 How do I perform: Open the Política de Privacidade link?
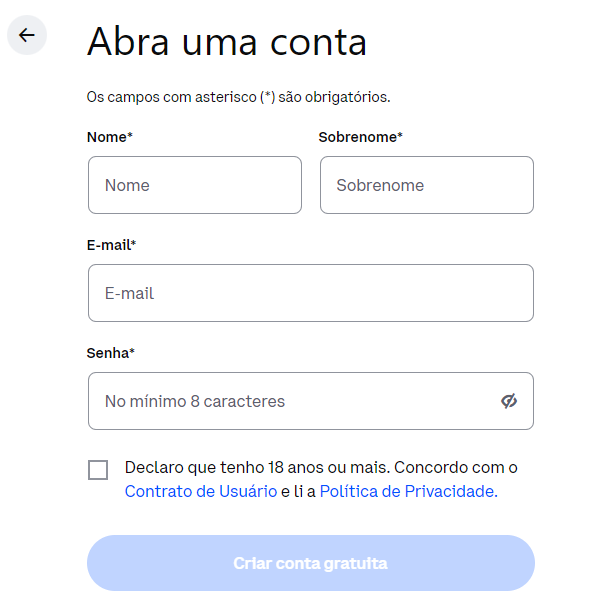tap(409, 491)
